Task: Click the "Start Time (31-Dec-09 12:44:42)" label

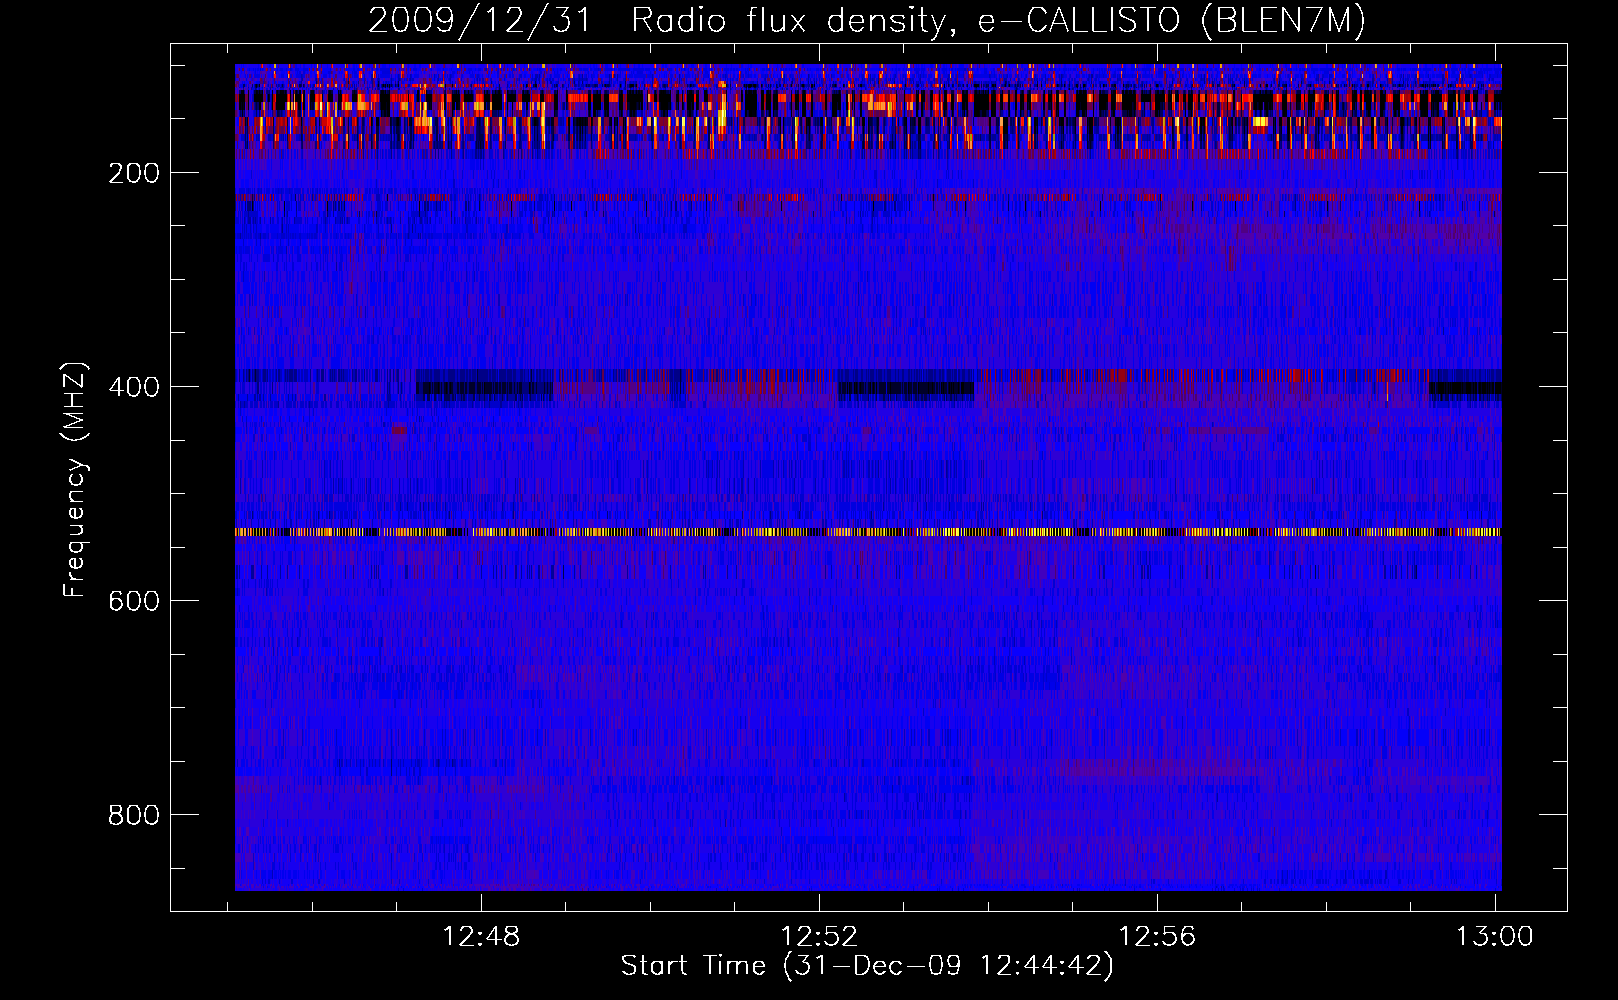Action: 867,966
